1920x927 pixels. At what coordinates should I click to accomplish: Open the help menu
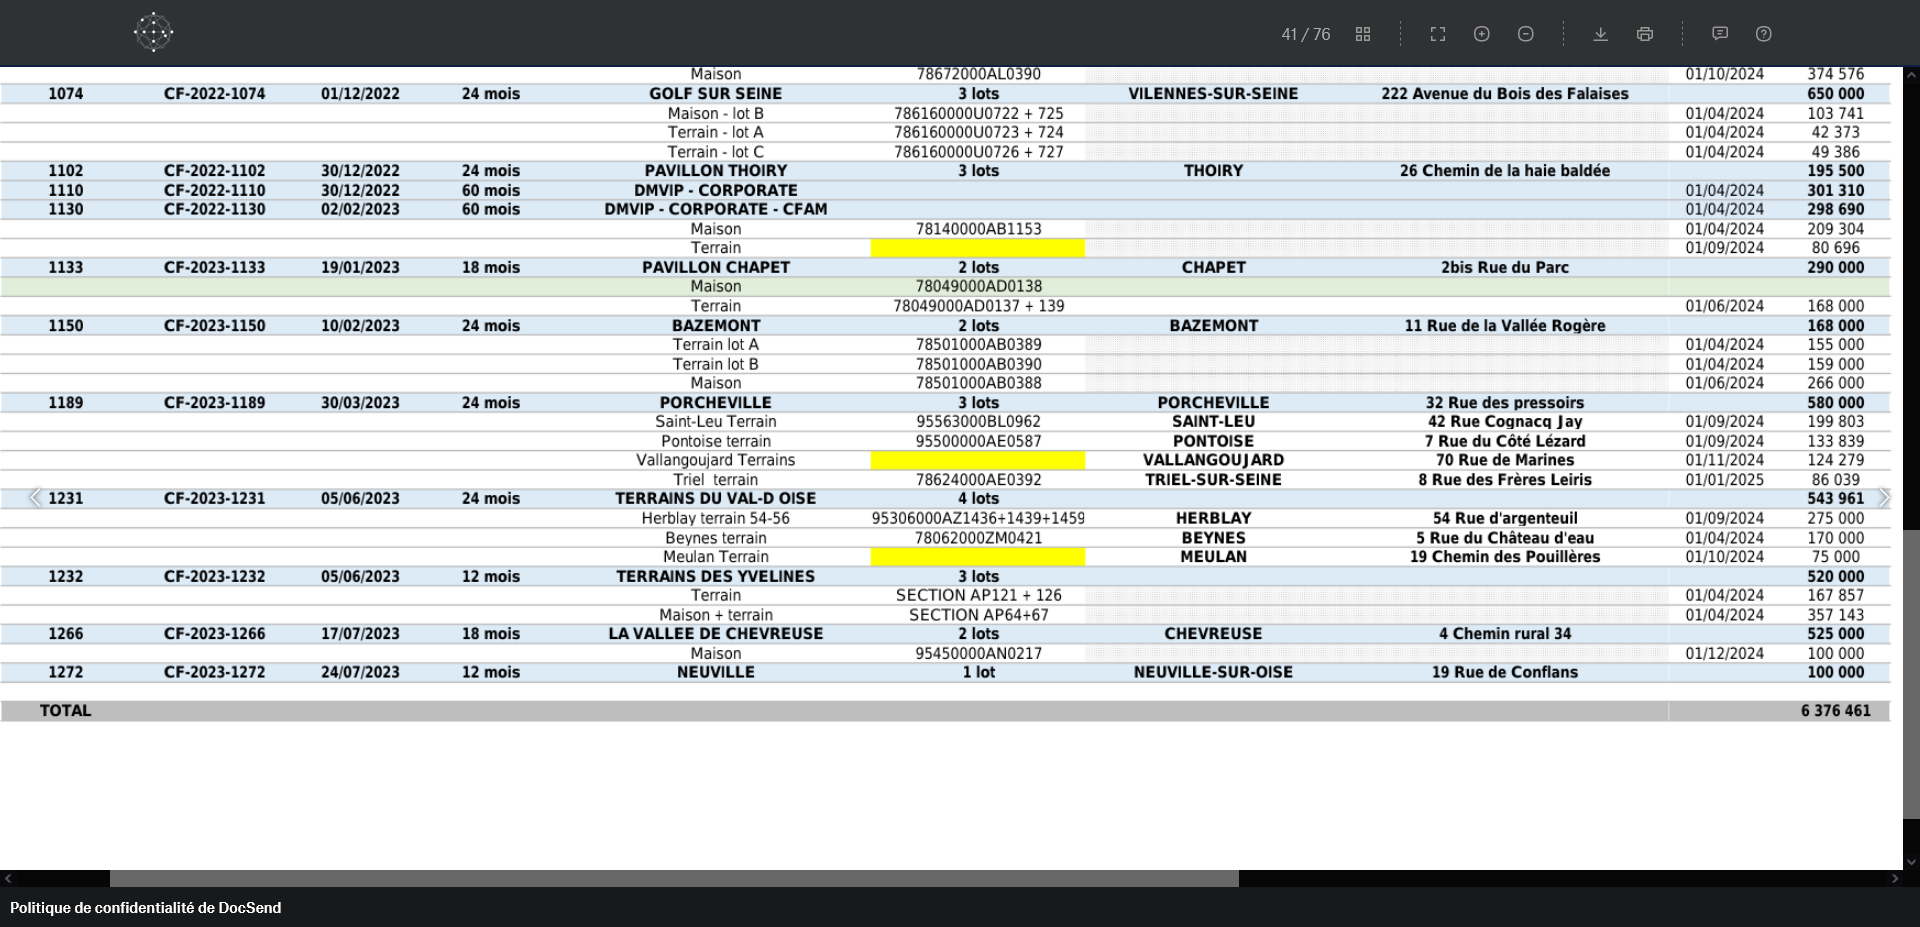coord(1764,34)
